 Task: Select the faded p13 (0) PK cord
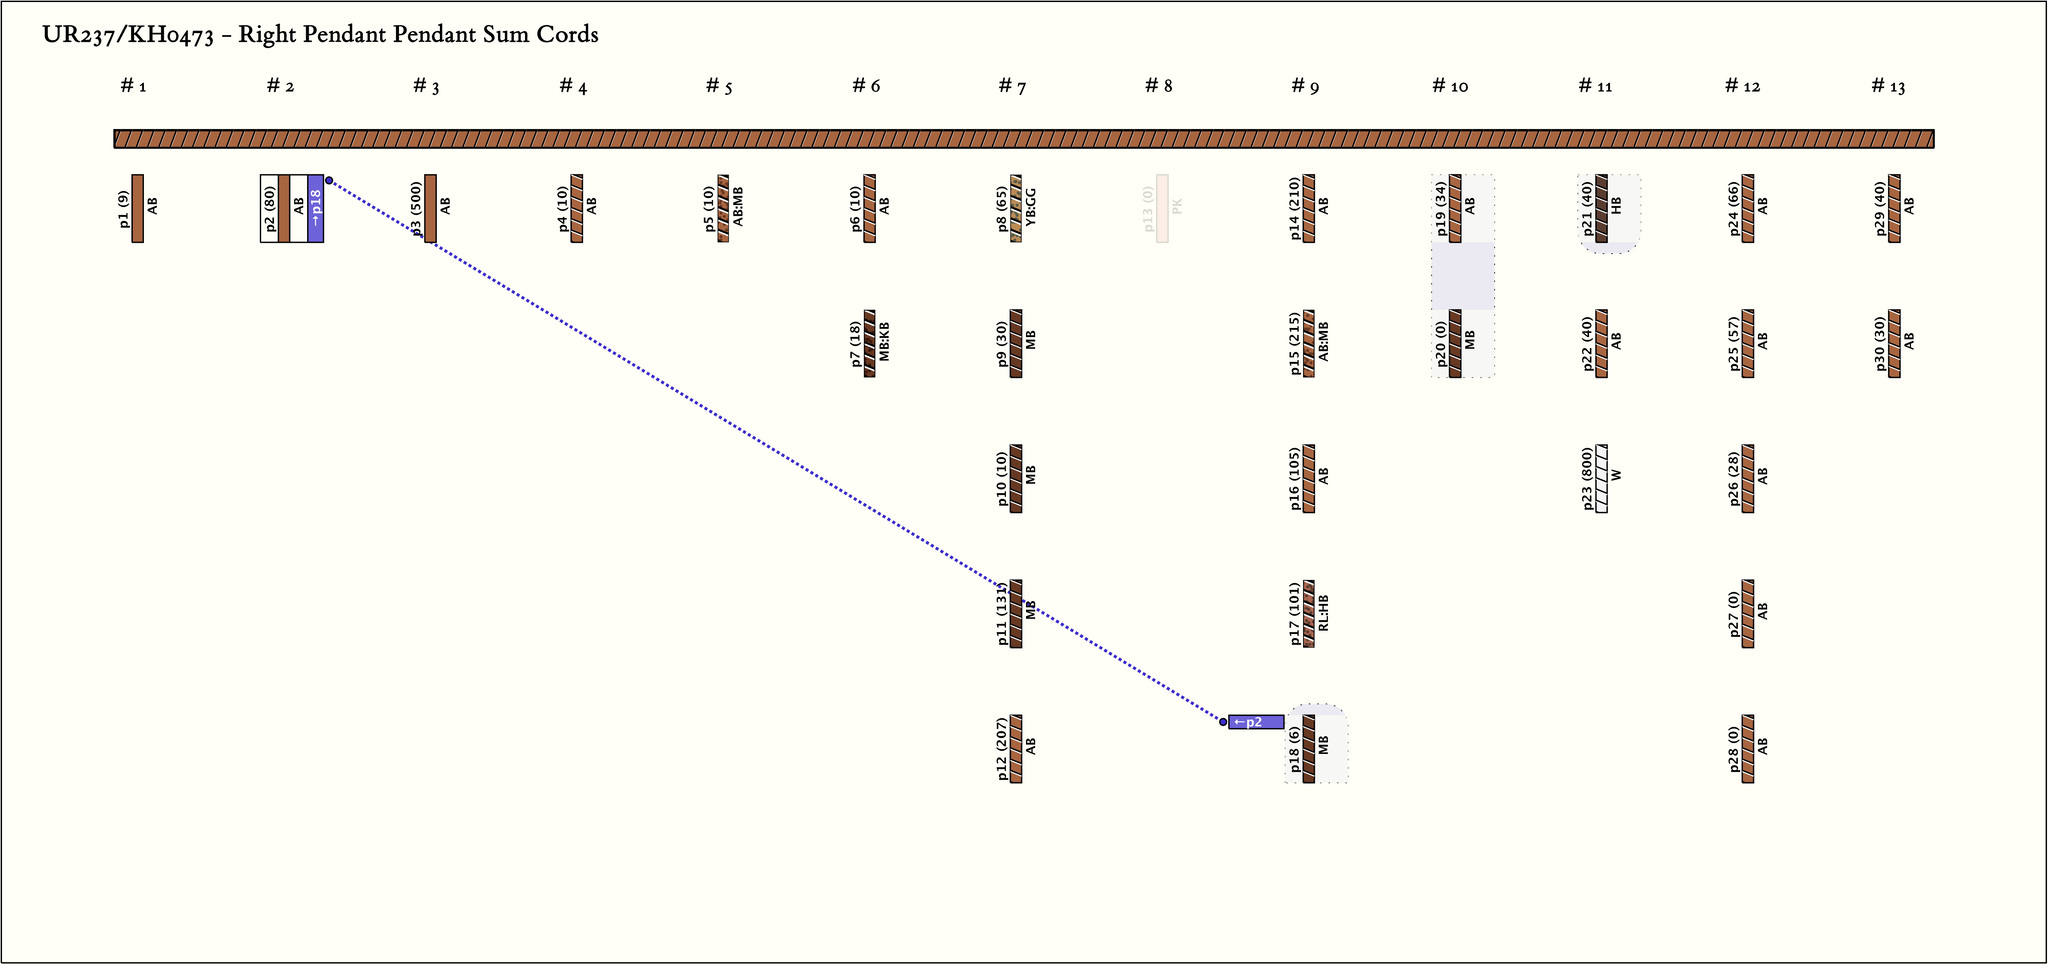click(1162, 208)
